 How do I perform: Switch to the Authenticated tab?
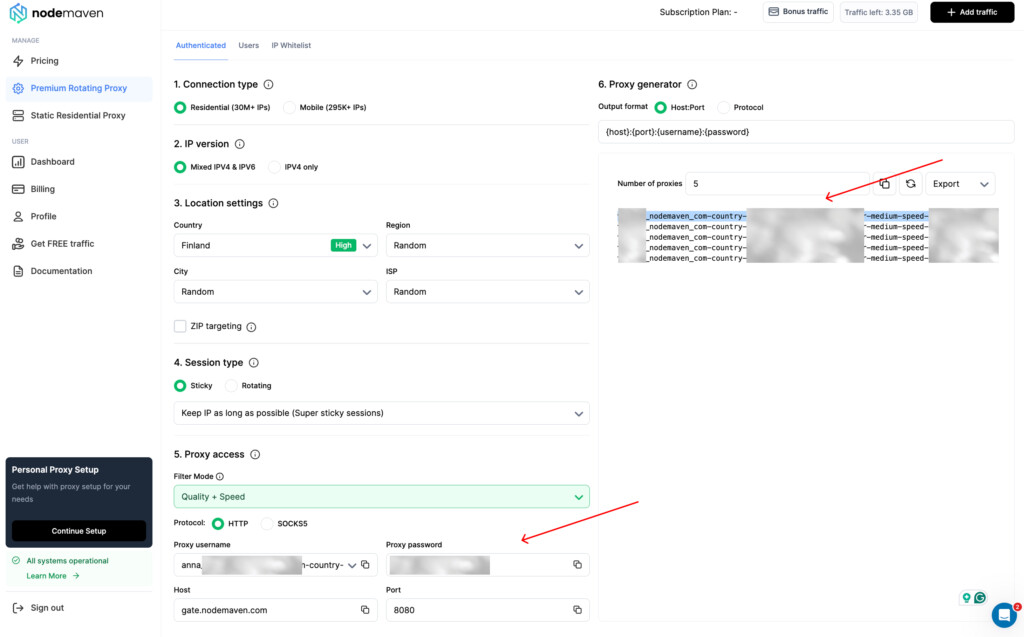coord(200,46)
